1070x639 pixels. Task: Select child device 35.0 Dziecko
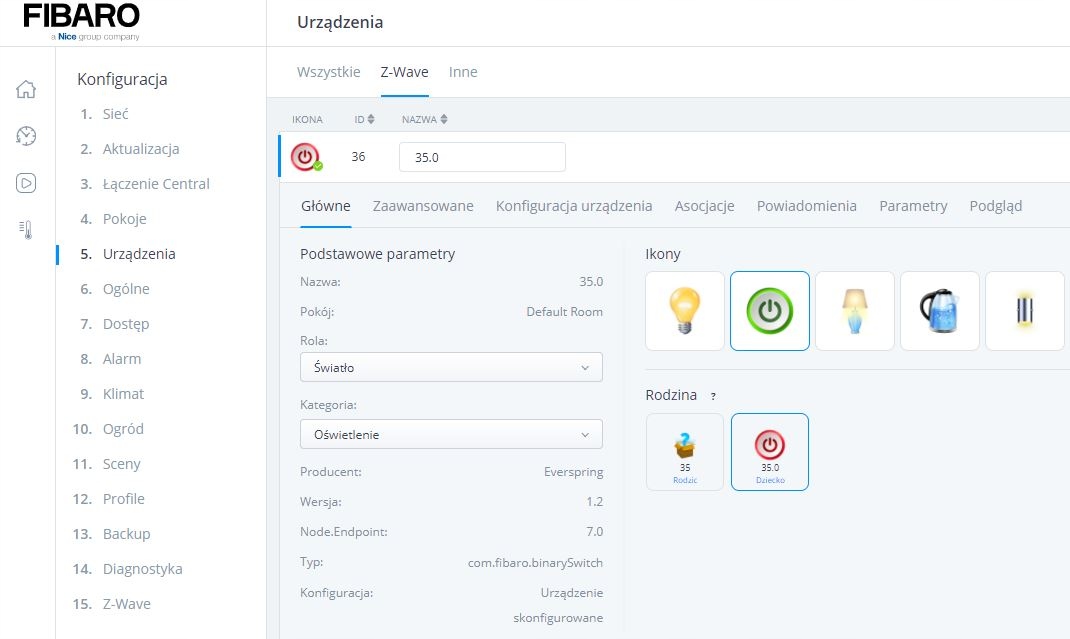click(770, 451)
